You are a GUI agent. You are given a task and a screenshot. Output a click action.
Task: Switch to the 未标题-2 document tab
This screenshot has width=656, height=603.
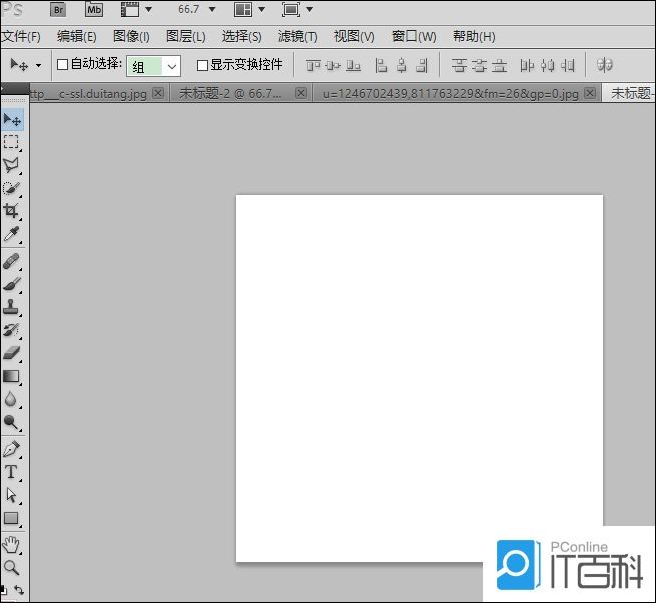click(x=230, y=93)
